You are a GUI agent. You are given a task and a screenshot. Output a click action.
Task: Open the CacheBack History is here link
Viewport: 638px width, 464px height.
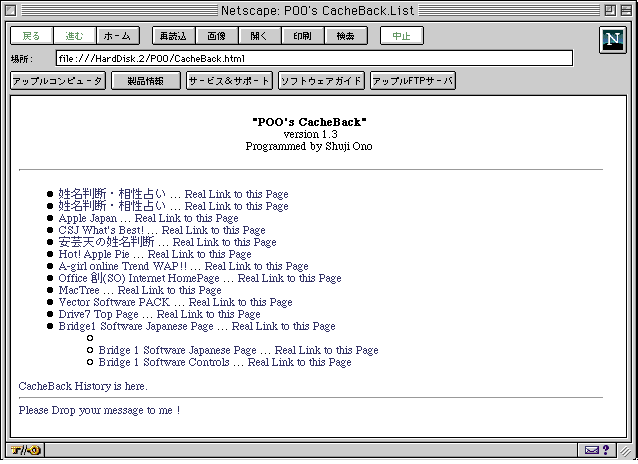tap(83, 386)
